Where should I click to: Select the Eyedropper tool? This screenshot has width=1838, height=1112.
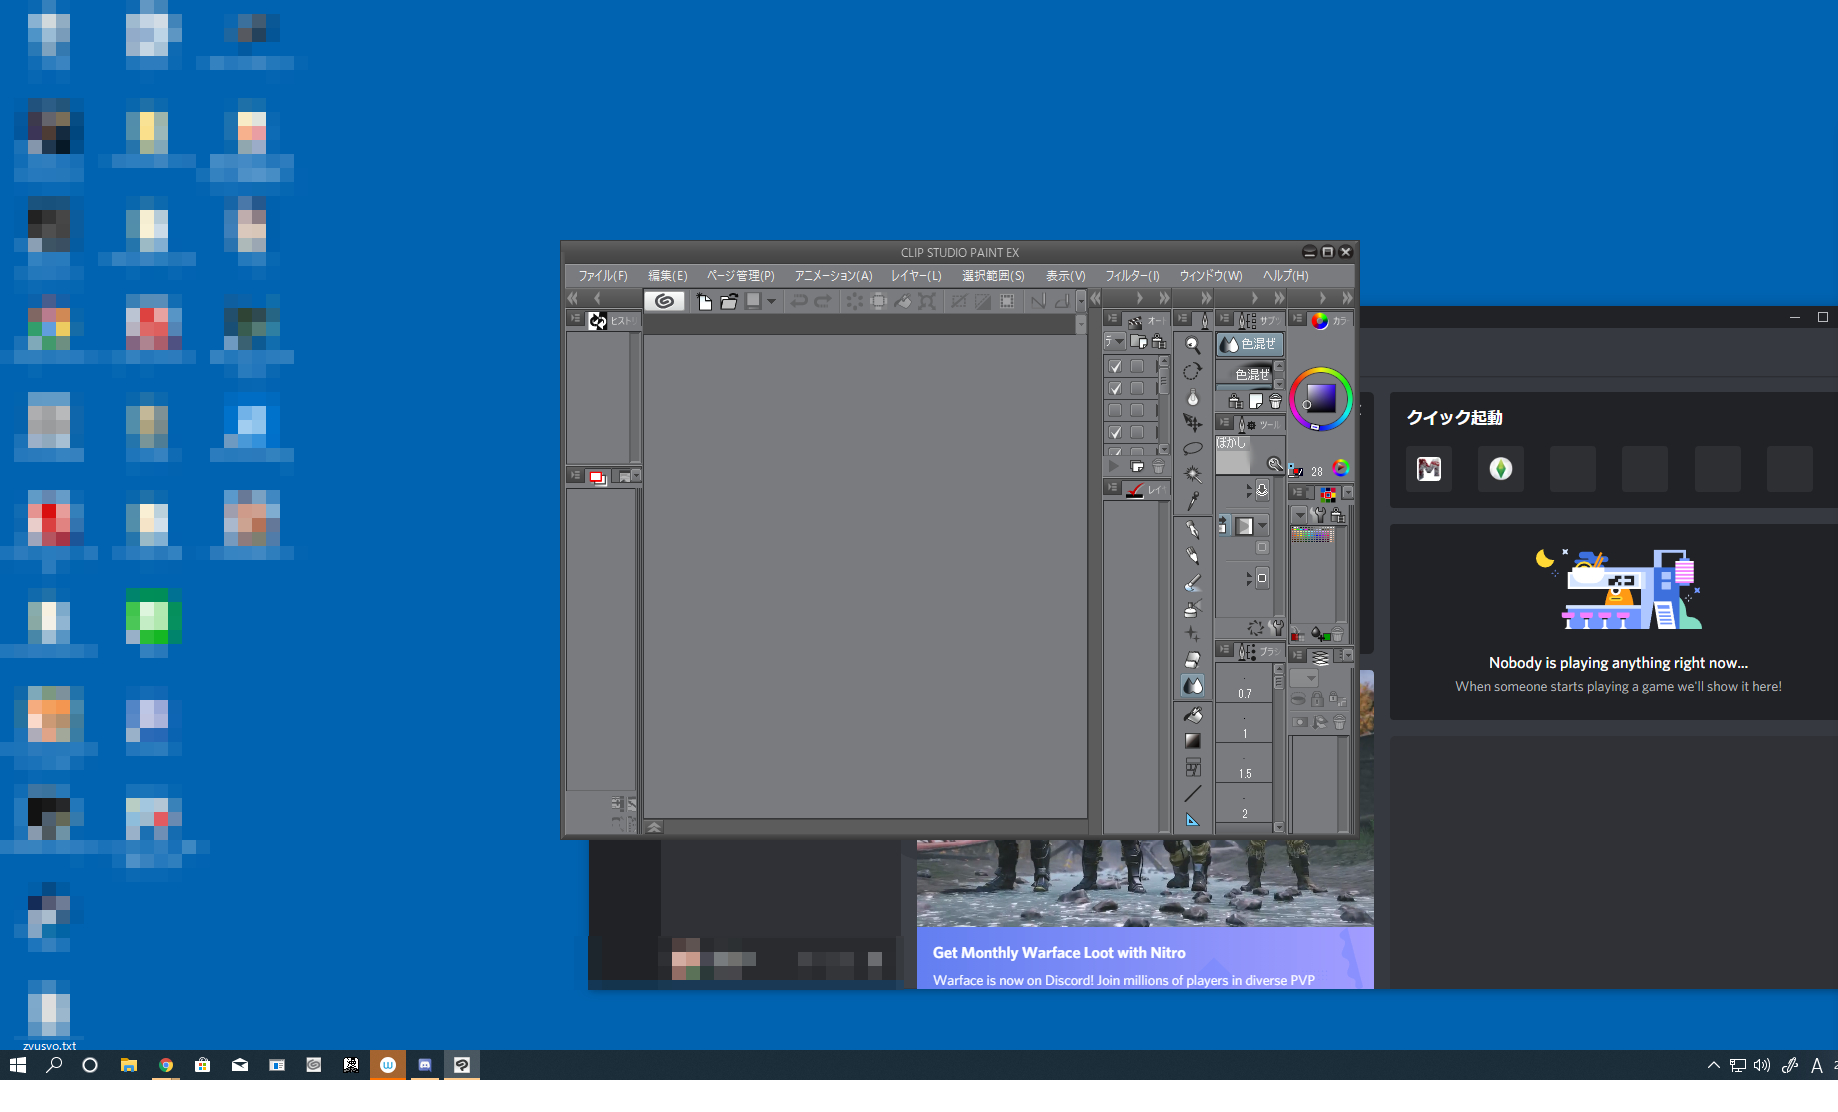[x=1192, y=501]
